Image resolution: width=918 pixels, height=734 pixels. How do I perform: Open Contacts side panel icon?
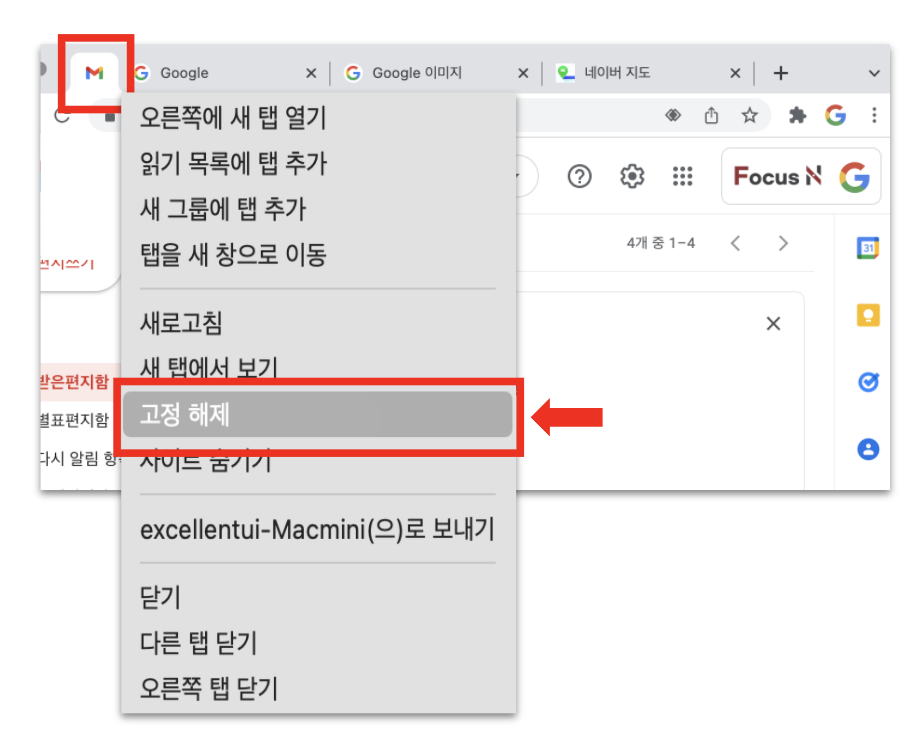click(x=868, y=449)
